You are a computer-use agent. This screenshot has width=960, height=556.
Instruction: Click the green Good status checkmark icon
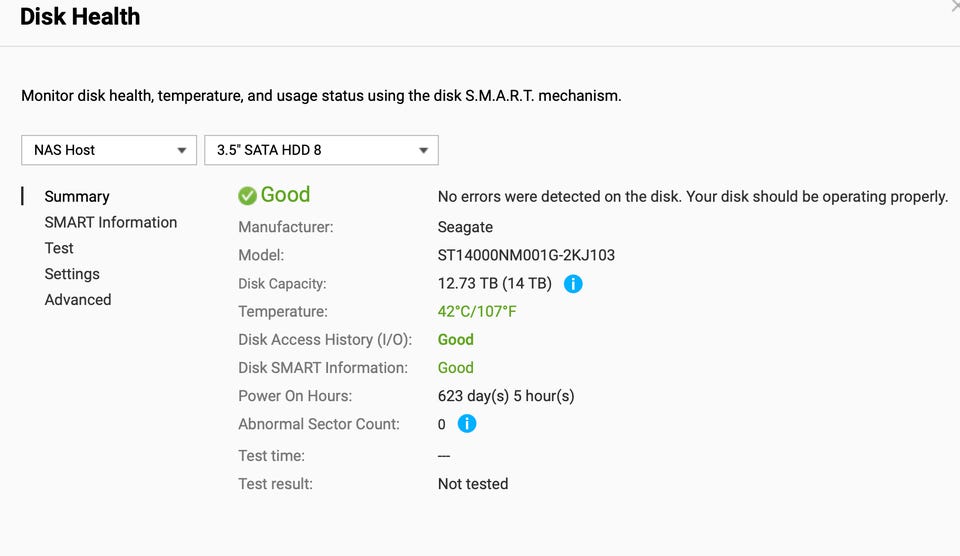(247, 196)
